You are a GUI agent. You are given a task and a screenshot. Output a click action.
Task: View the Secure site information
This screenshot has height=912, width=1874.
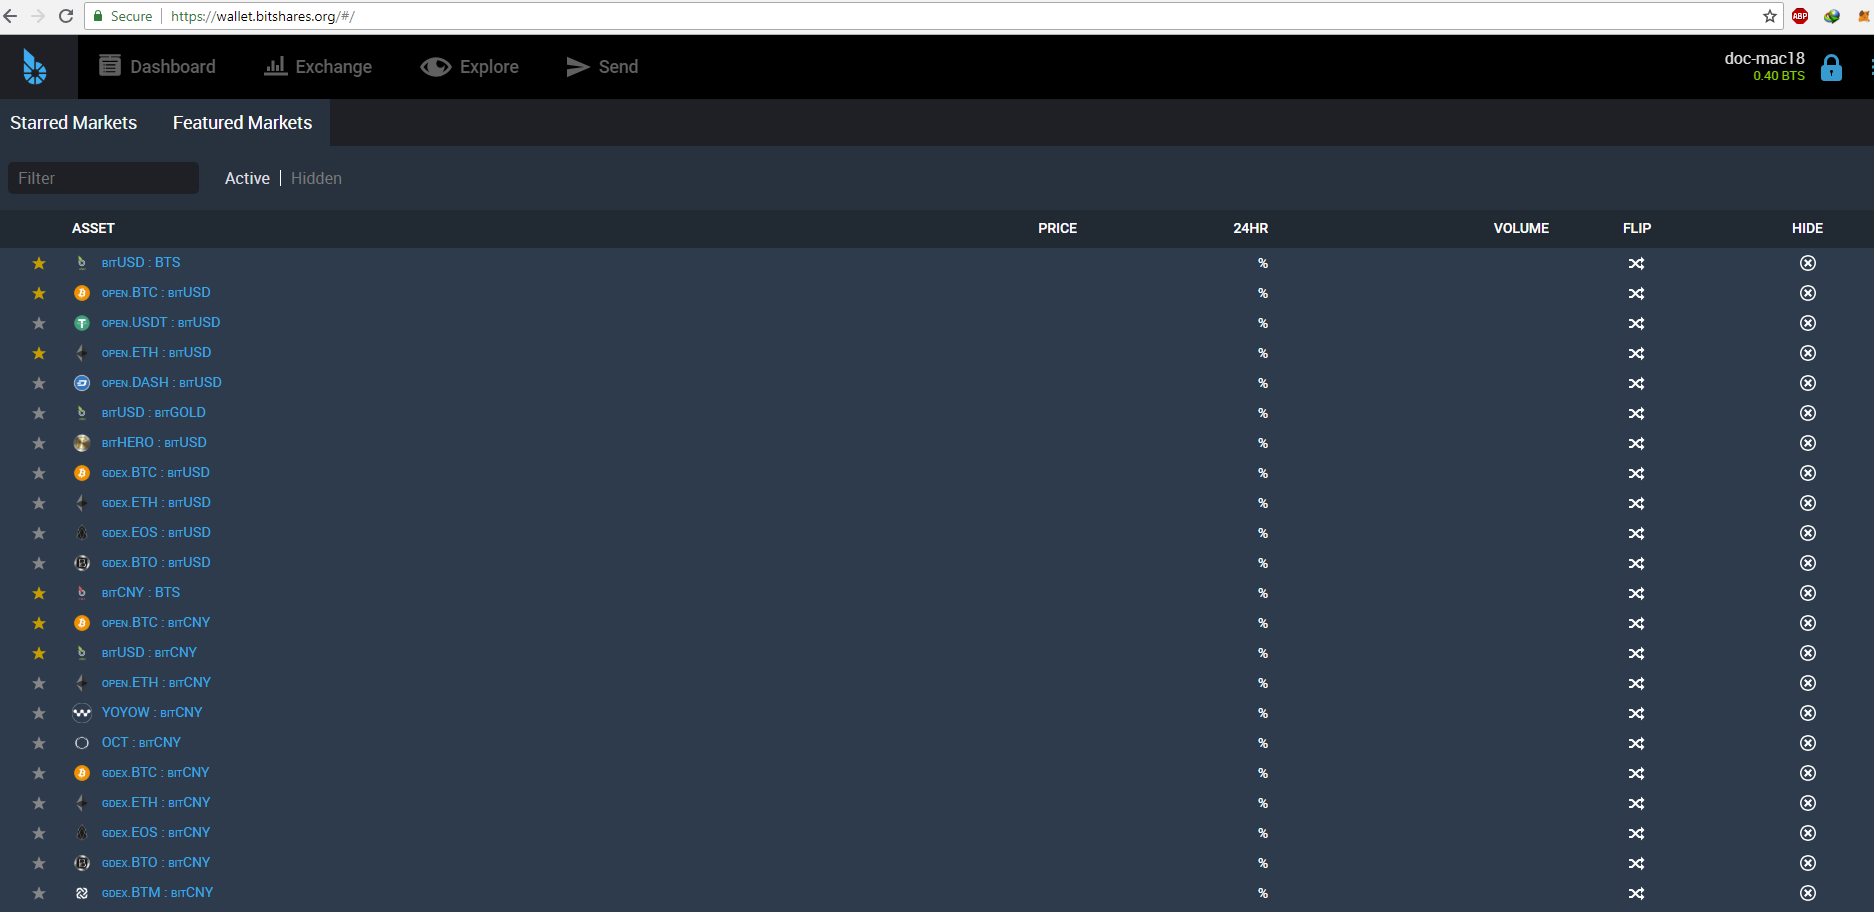[123, 16]
